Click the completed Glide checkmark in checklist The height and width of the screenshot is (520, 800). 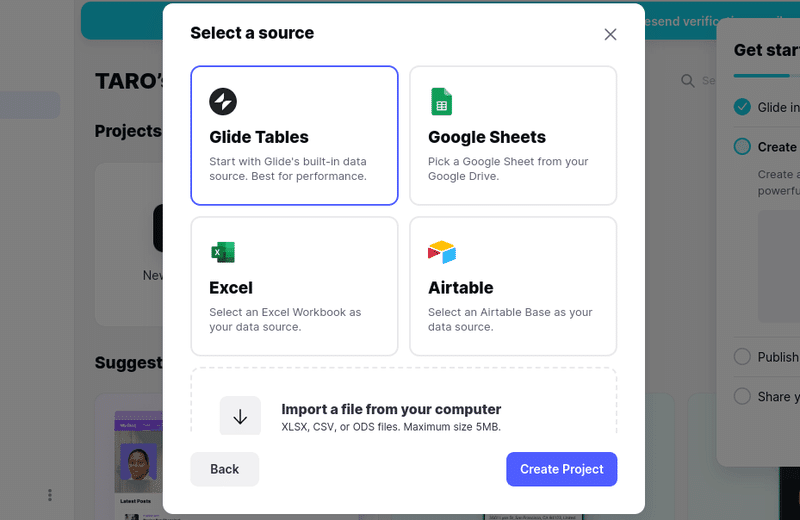(742, 107)
